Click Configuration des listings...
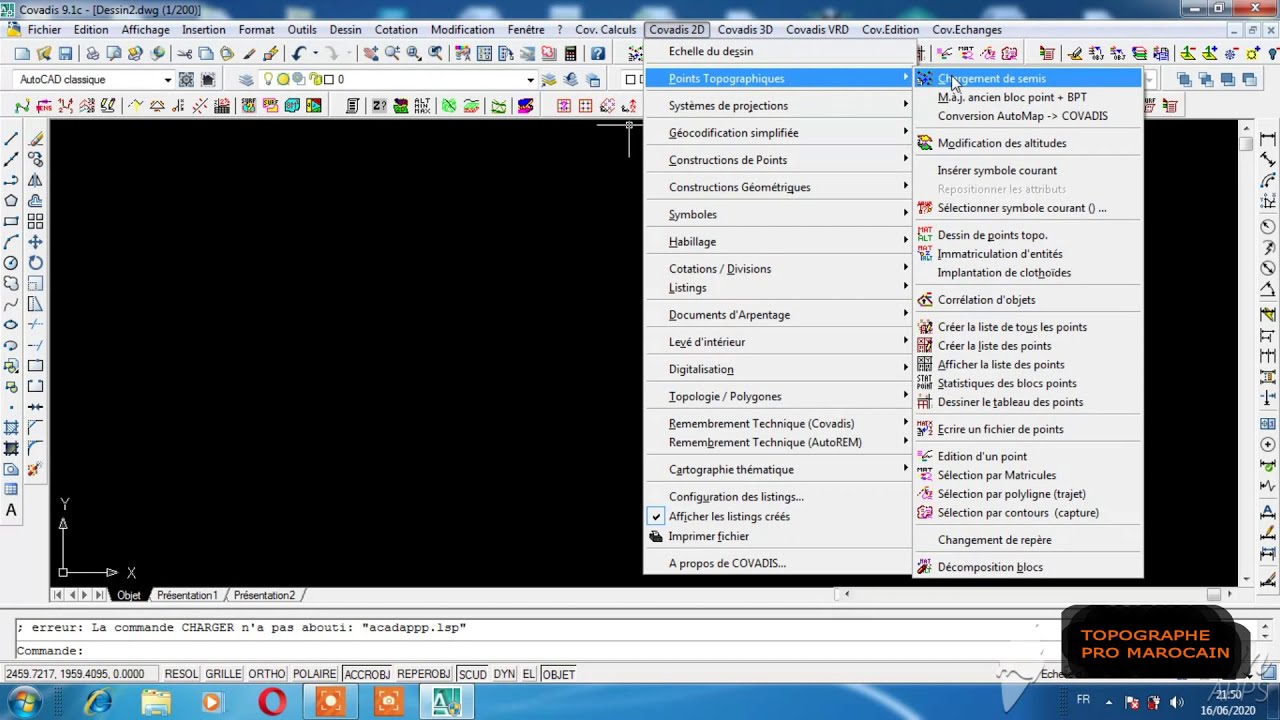Screen dimensions: 1280x720 [x=778, y=497]
